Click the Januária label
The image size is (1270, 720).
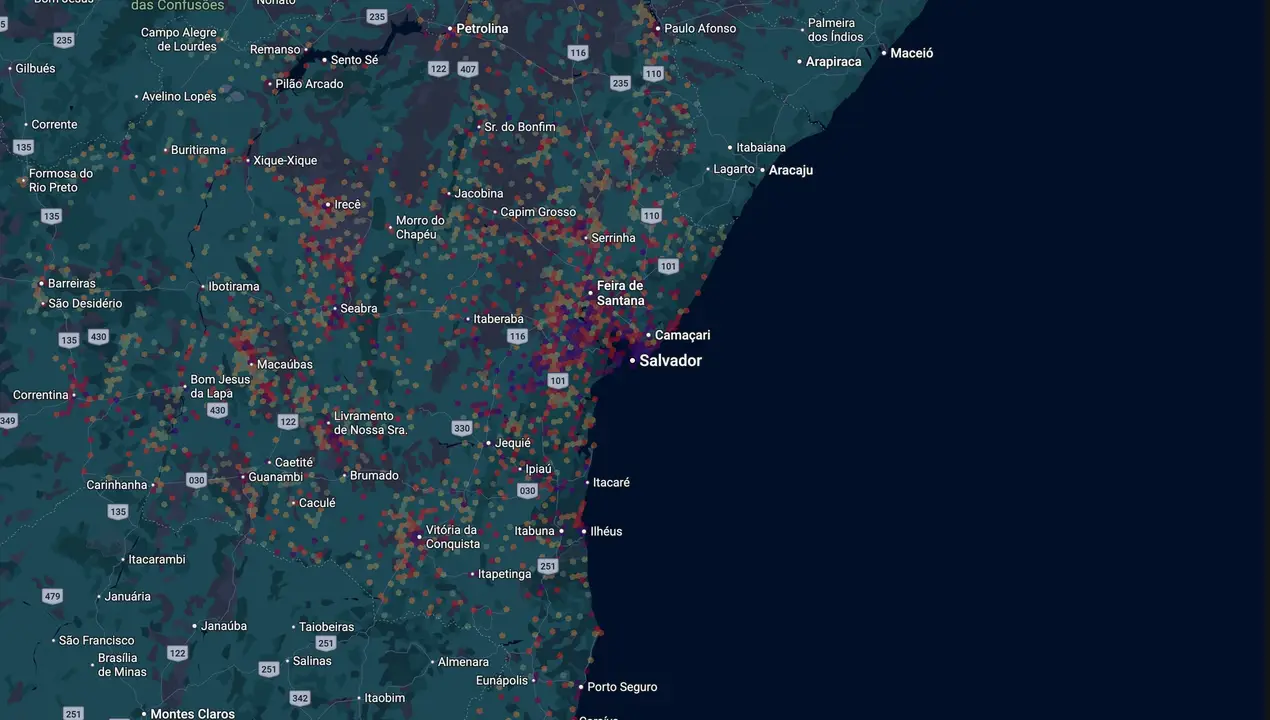[x=128, y=597]
